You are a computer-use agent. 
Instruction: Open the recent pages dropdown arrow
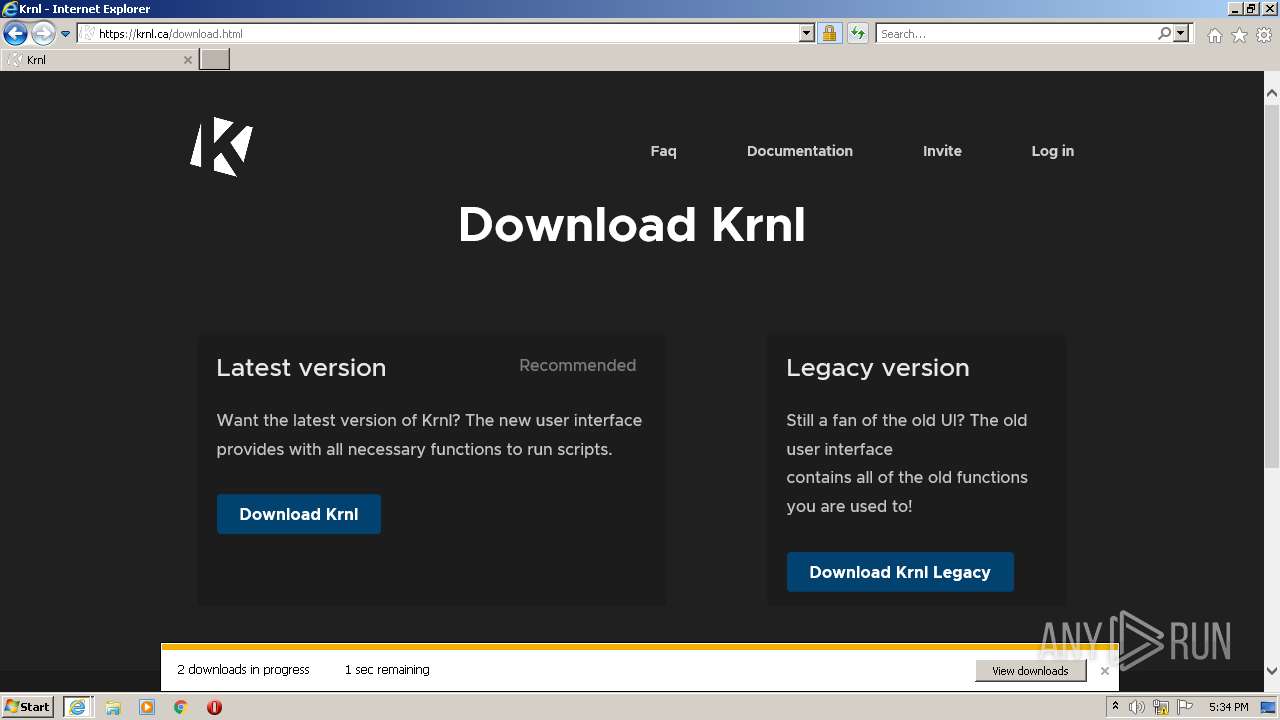(x=66, y=34)
